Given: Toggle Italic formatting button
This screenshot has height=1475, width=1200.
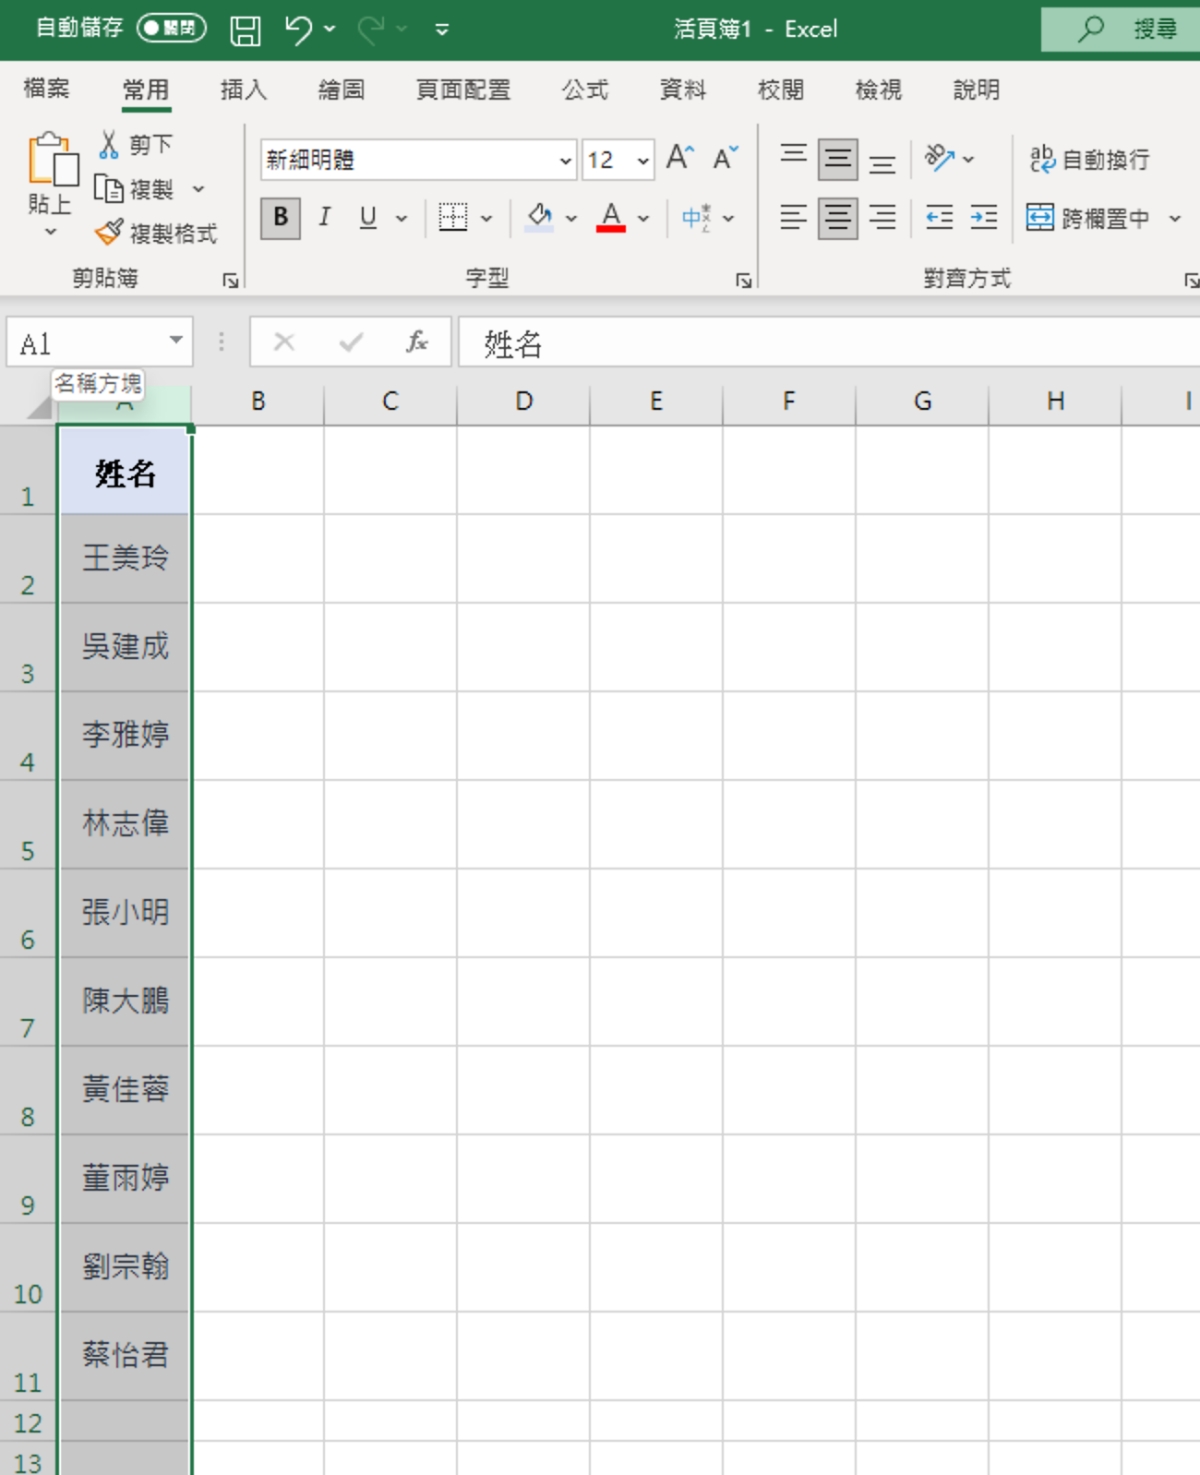Looking at the screenshot, I should point(324,217).
